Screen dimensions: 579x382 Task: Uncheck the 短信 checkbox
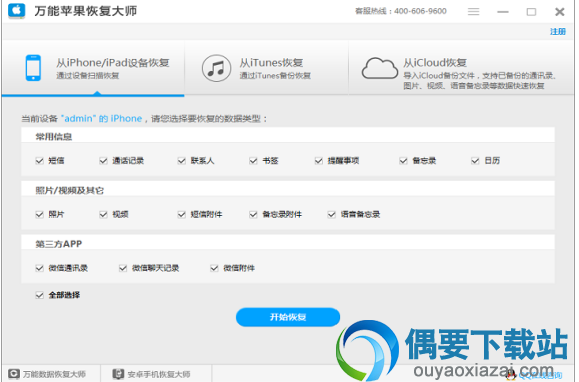click(x=40, y=161)
